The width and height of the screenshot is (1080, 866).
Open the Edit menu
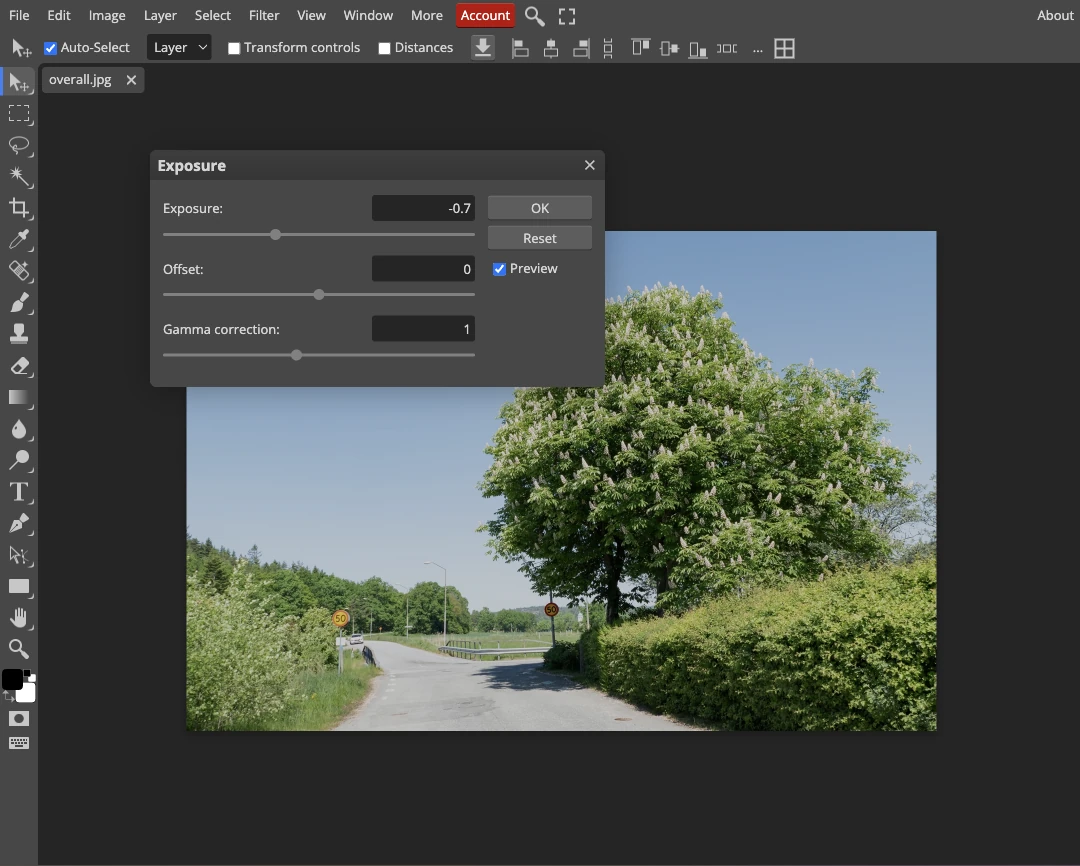tap(59, 15)
